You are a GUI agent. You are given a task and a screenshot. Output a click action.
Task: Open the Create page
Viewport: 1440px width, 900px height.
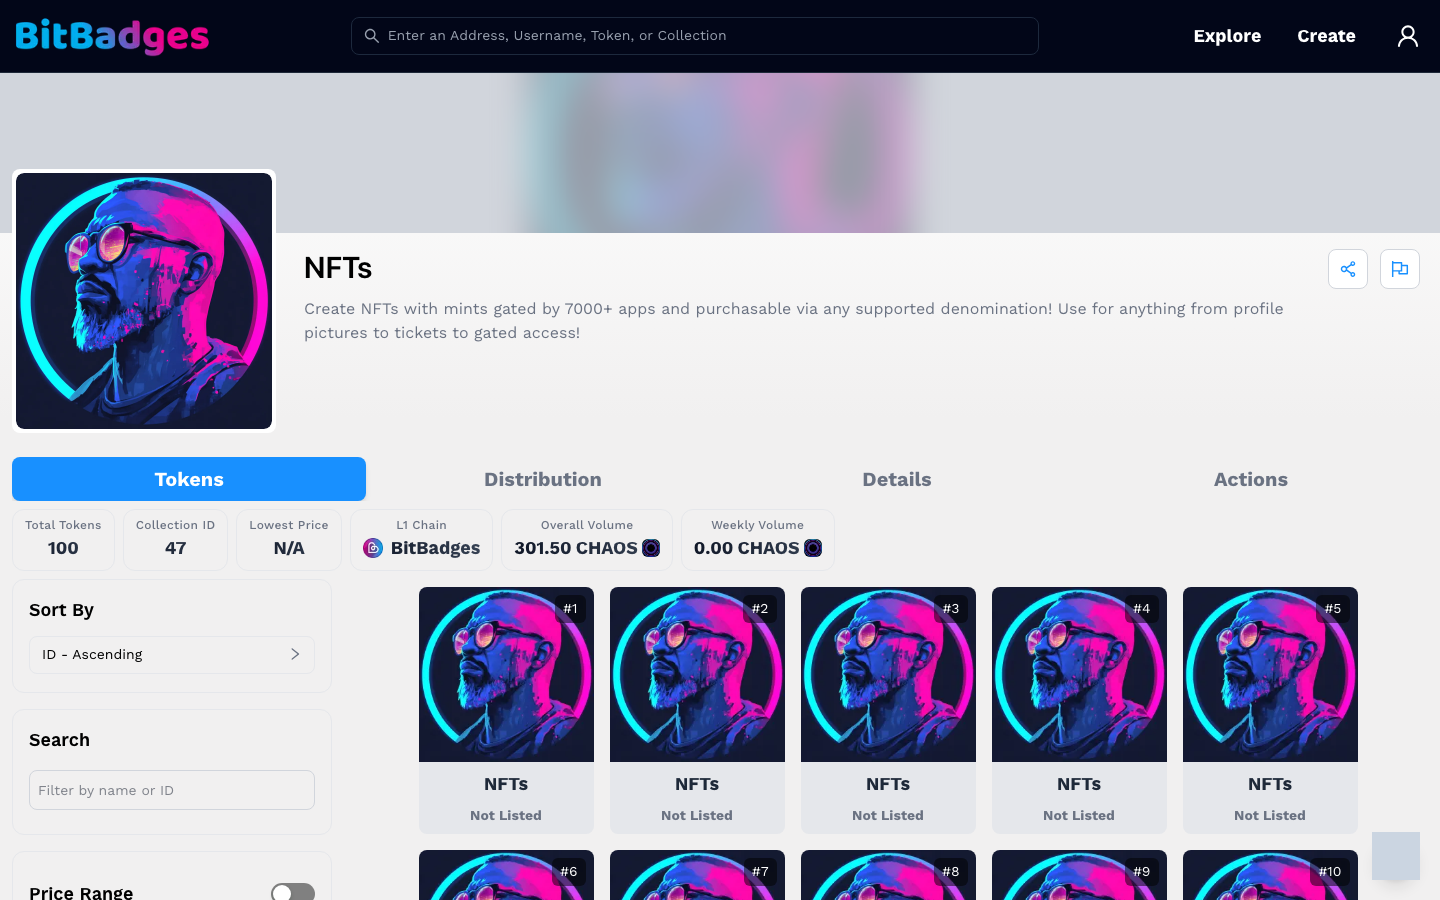tap(1326, 36)
